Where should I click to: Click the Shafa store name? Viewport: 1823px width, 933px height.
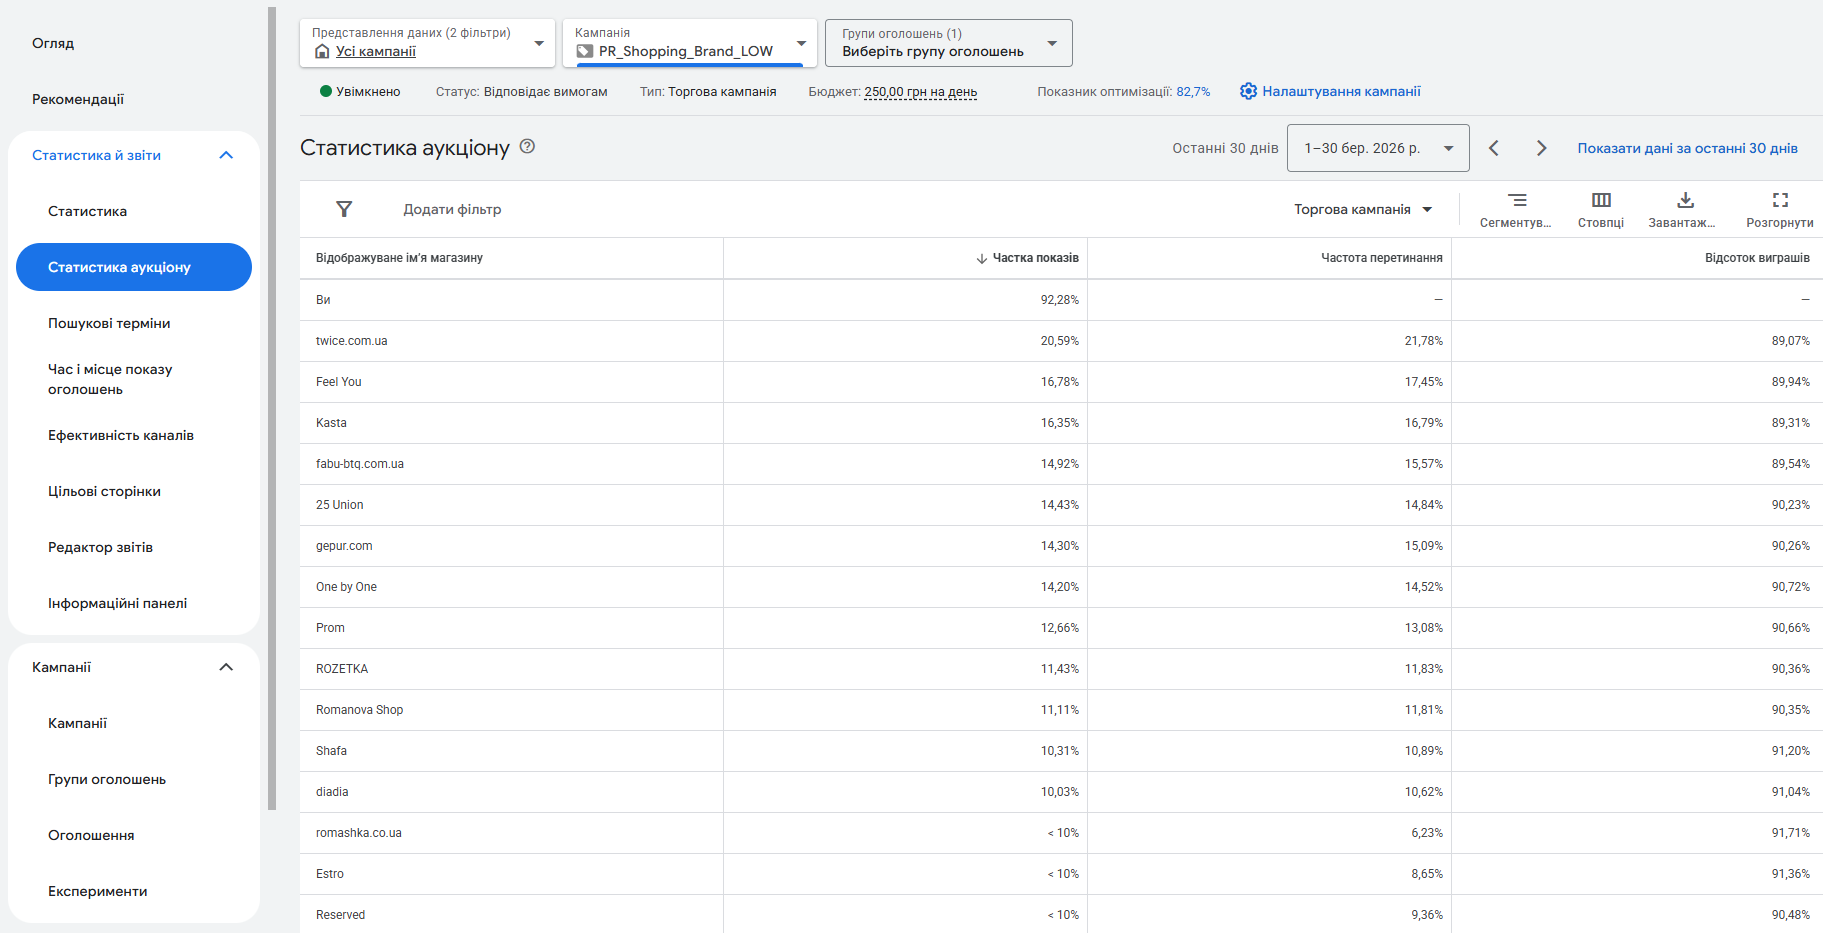331,751
